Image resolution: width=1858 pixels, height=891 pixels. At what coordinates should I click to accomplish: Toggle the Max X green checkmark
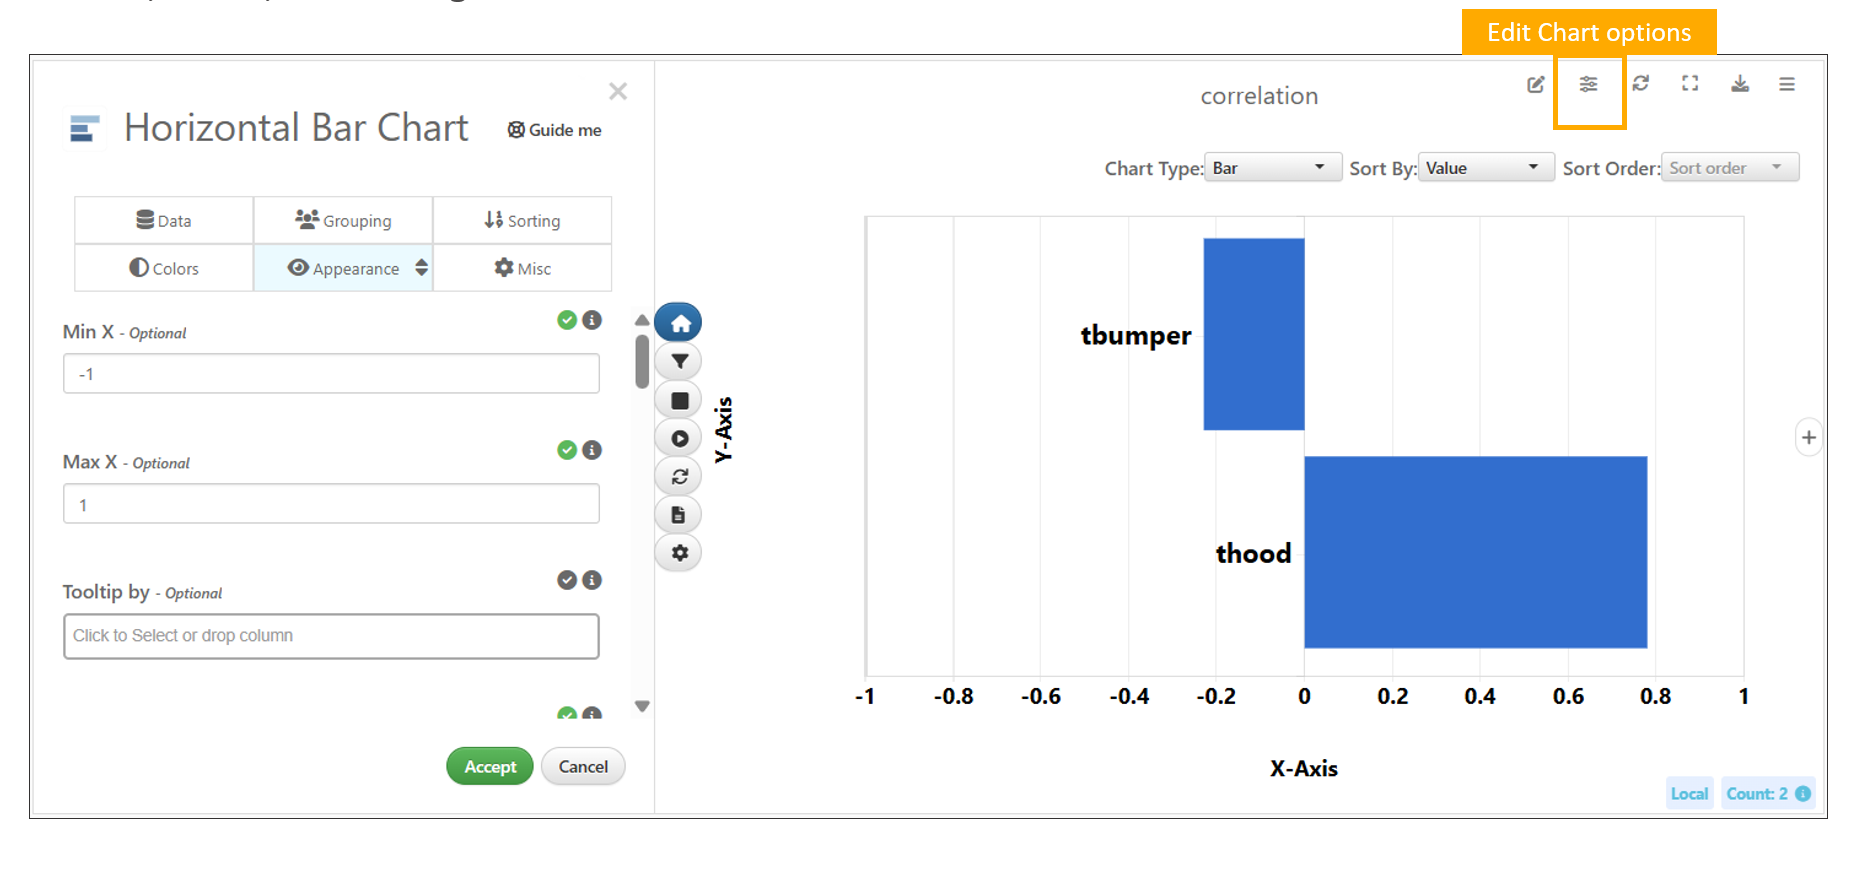[x=567, y=450]
